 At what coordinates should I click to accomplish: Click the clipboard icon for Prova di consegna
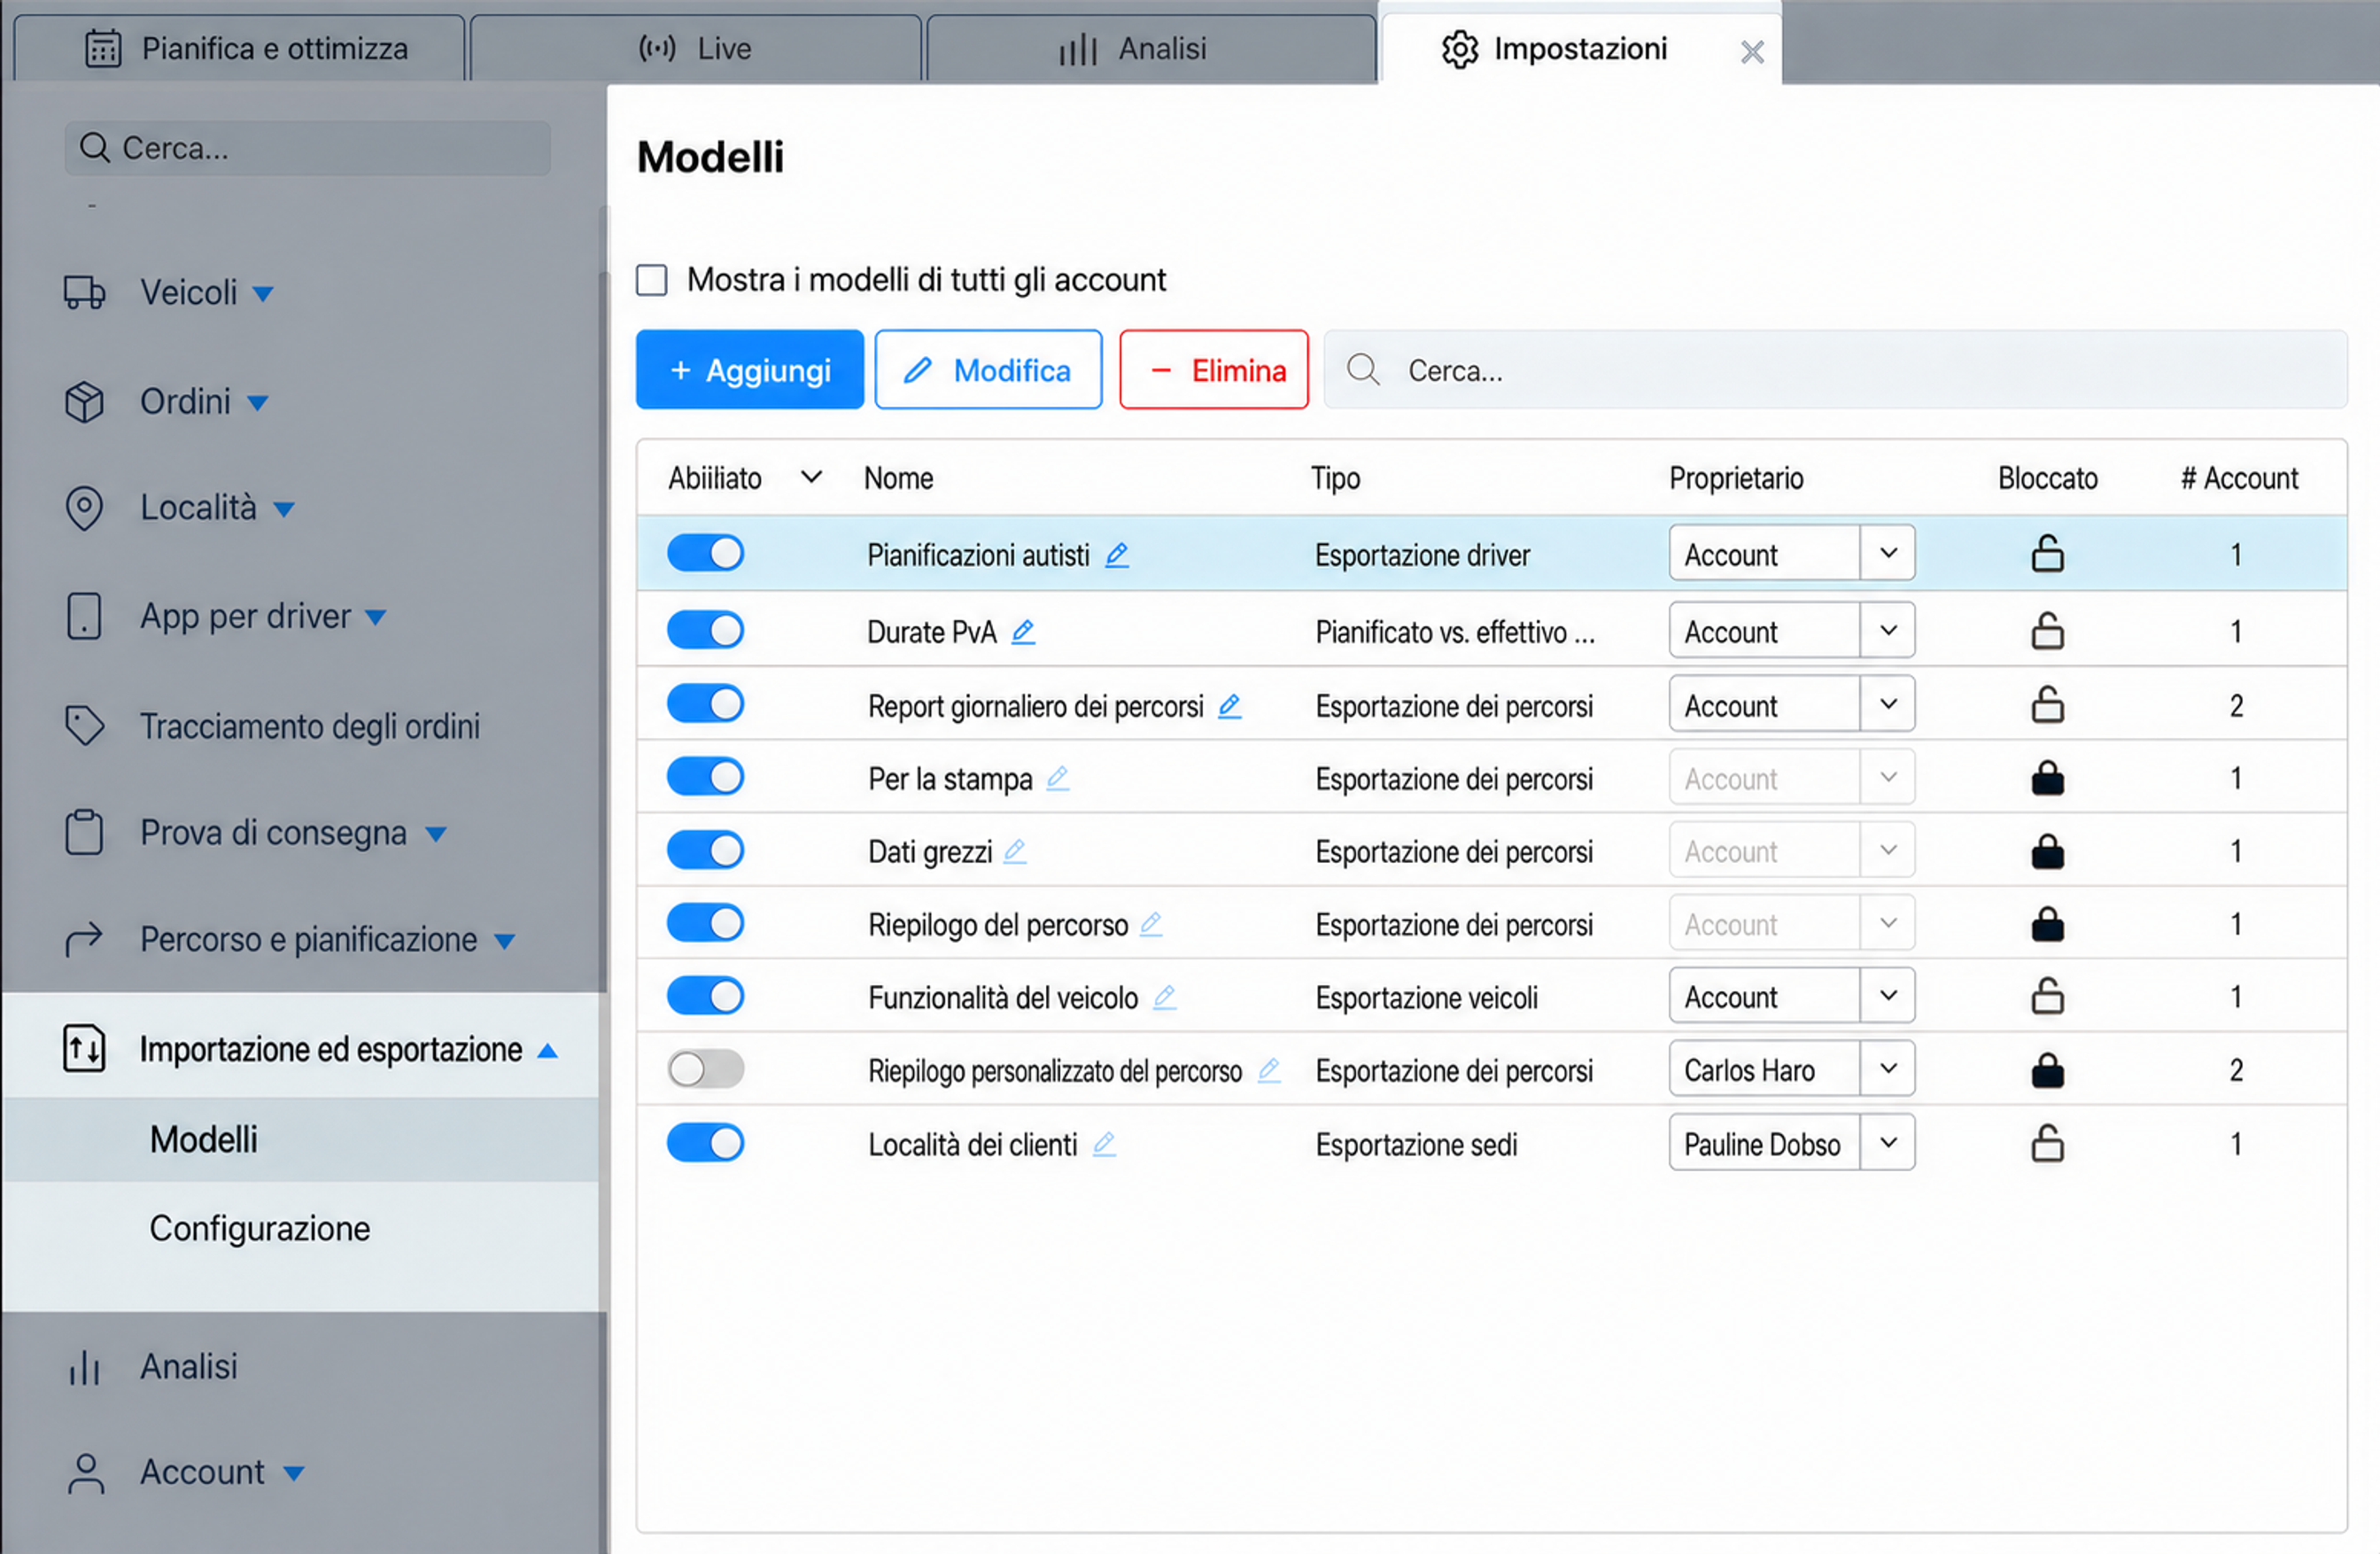(x=84, y=832)
